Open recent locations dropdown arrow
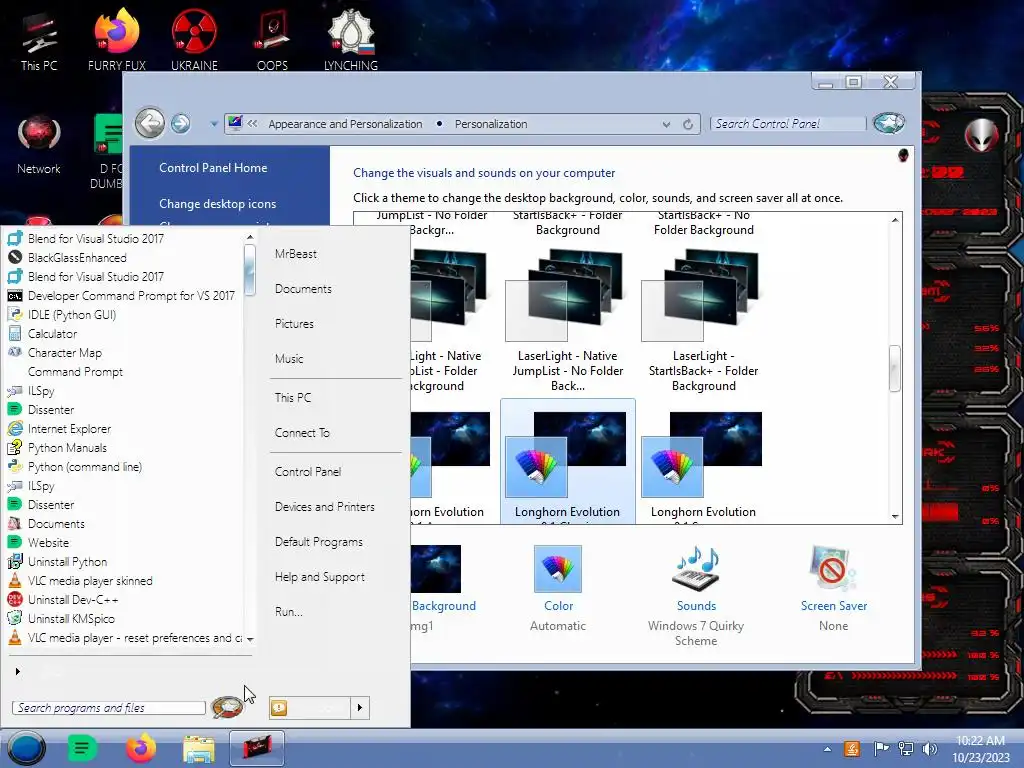Image resolution: width=1024 pixels, height=768 pixels. click(214, 123)
